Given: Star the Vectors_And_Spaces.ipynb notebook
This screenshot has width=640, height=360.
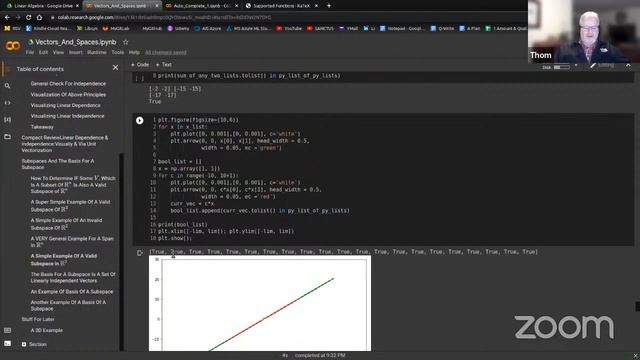Looking at the screenshot, I should [126, 42].
